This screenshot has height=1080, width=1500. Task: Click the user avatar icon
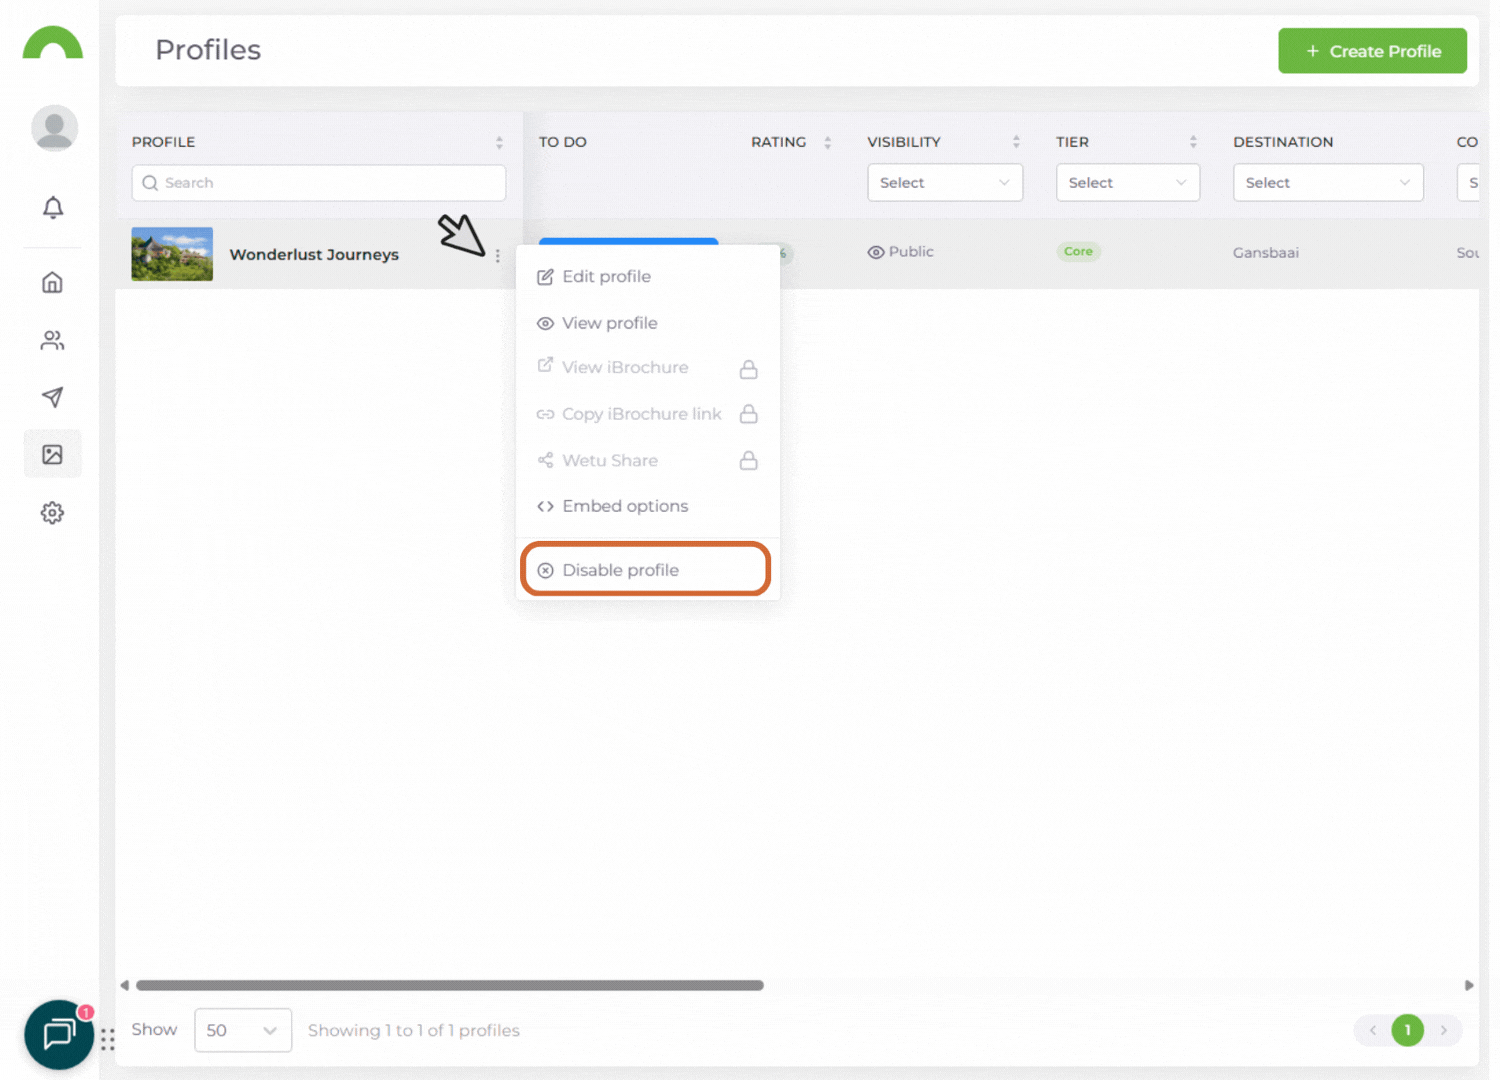coord(54,128)
